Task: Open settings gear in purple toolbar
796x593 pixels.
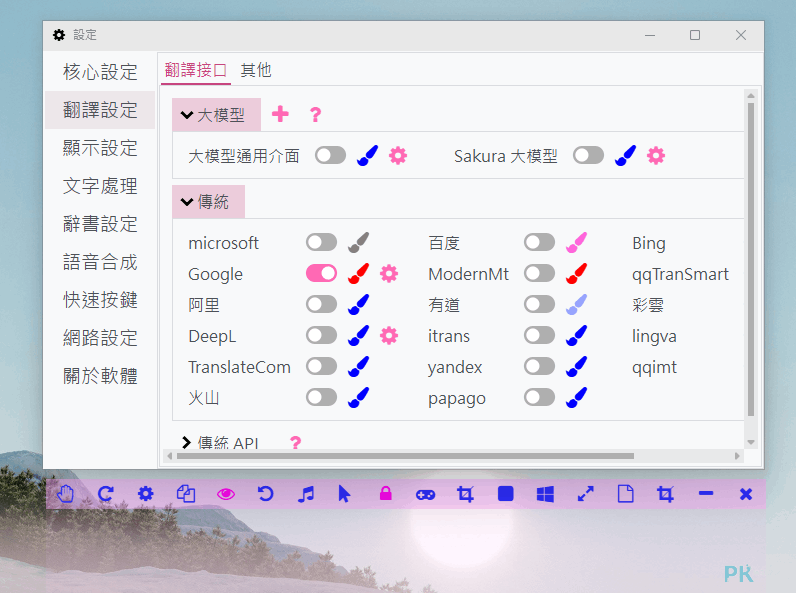Action: click(146, 493)
